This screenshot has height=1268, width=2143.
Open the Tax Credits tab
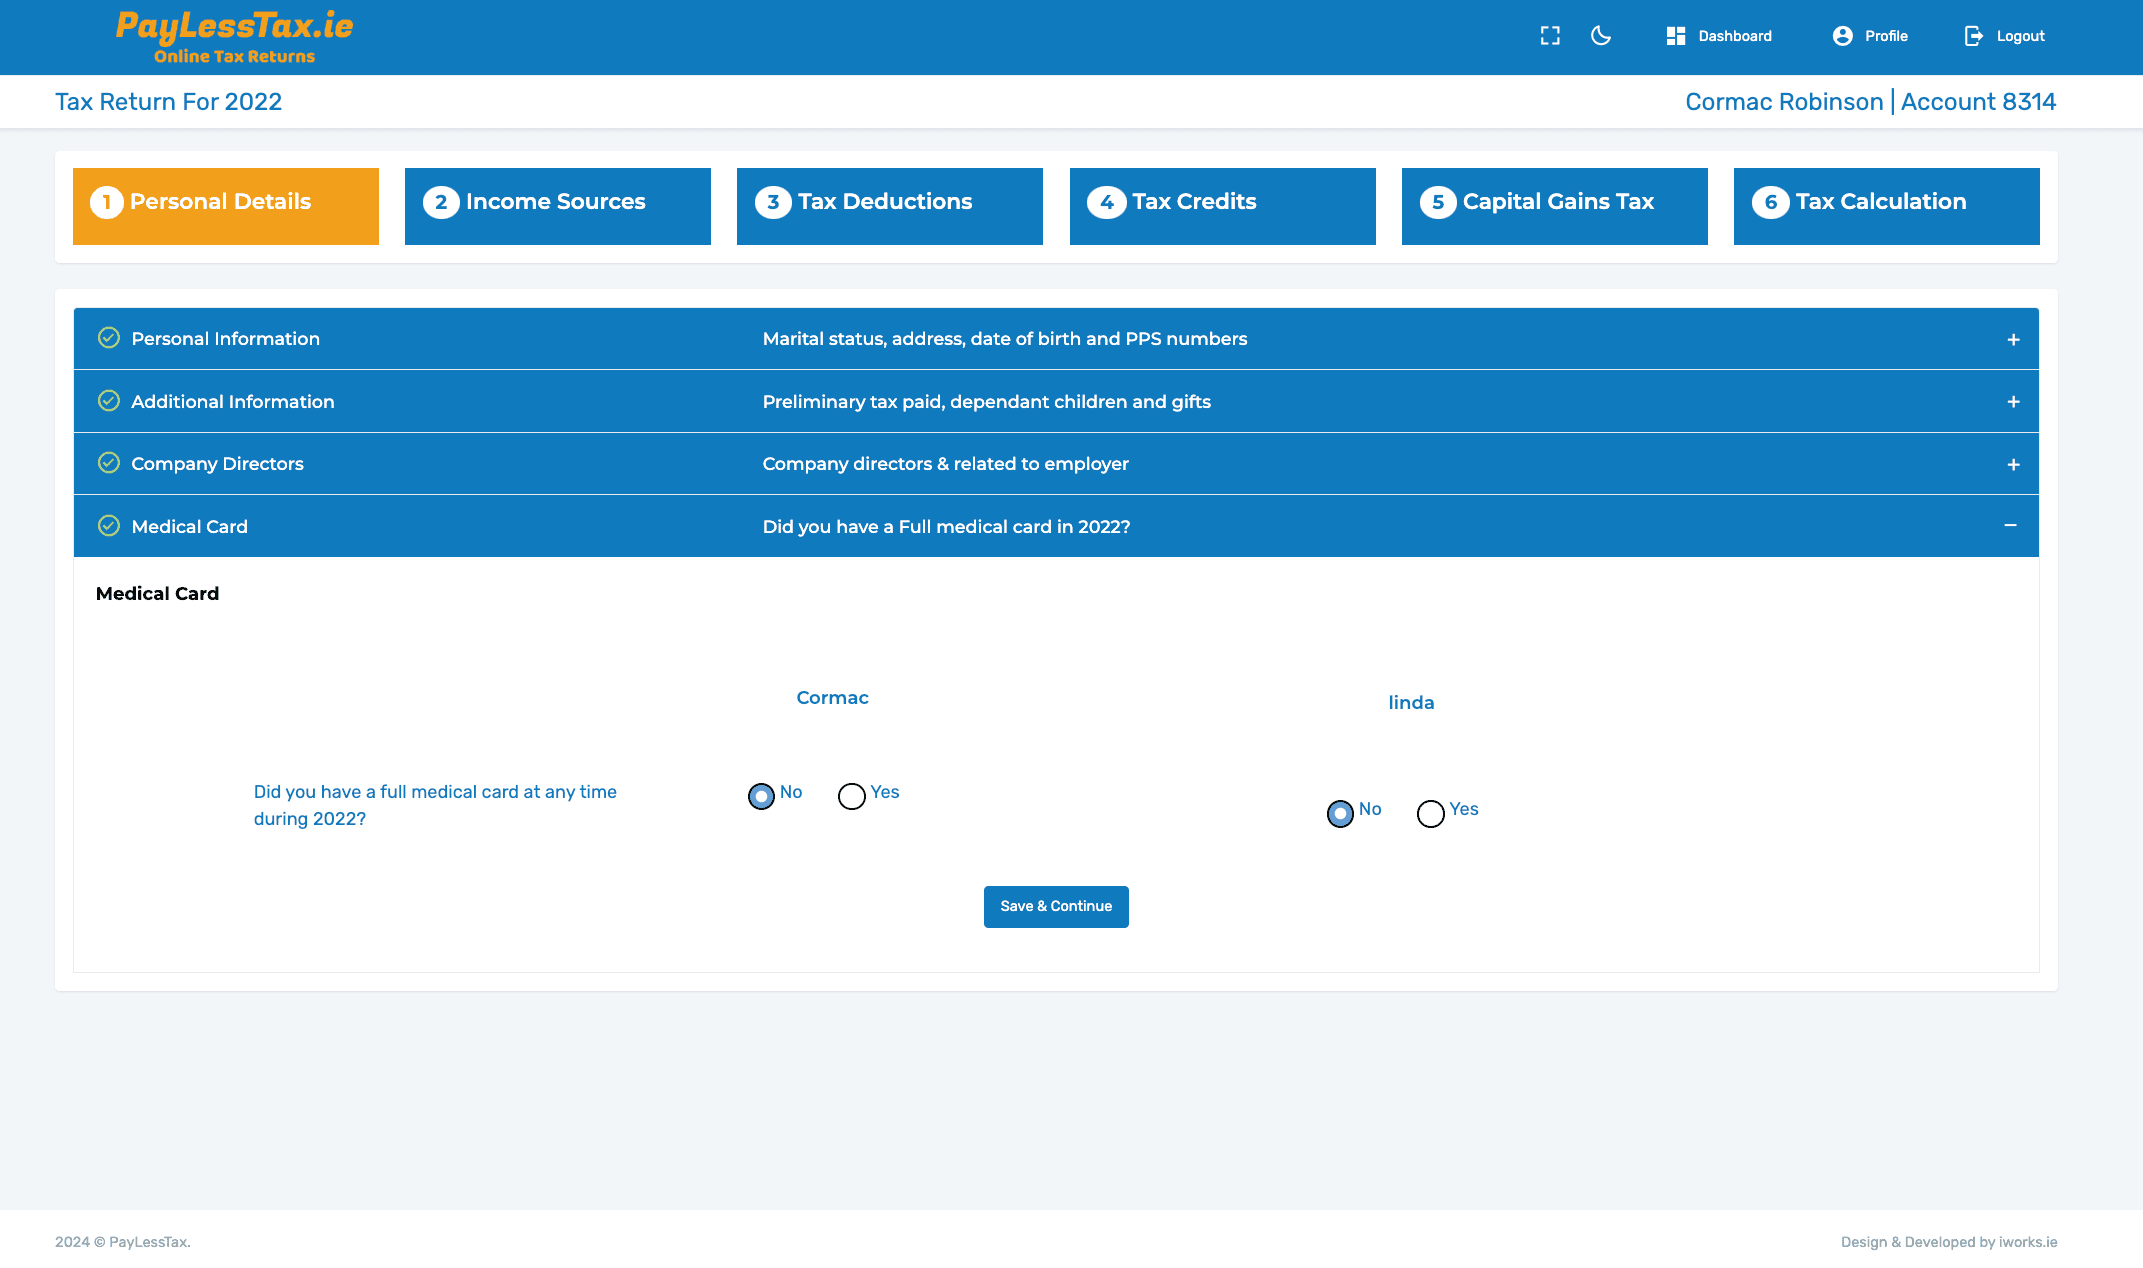tap(1223, 206)
